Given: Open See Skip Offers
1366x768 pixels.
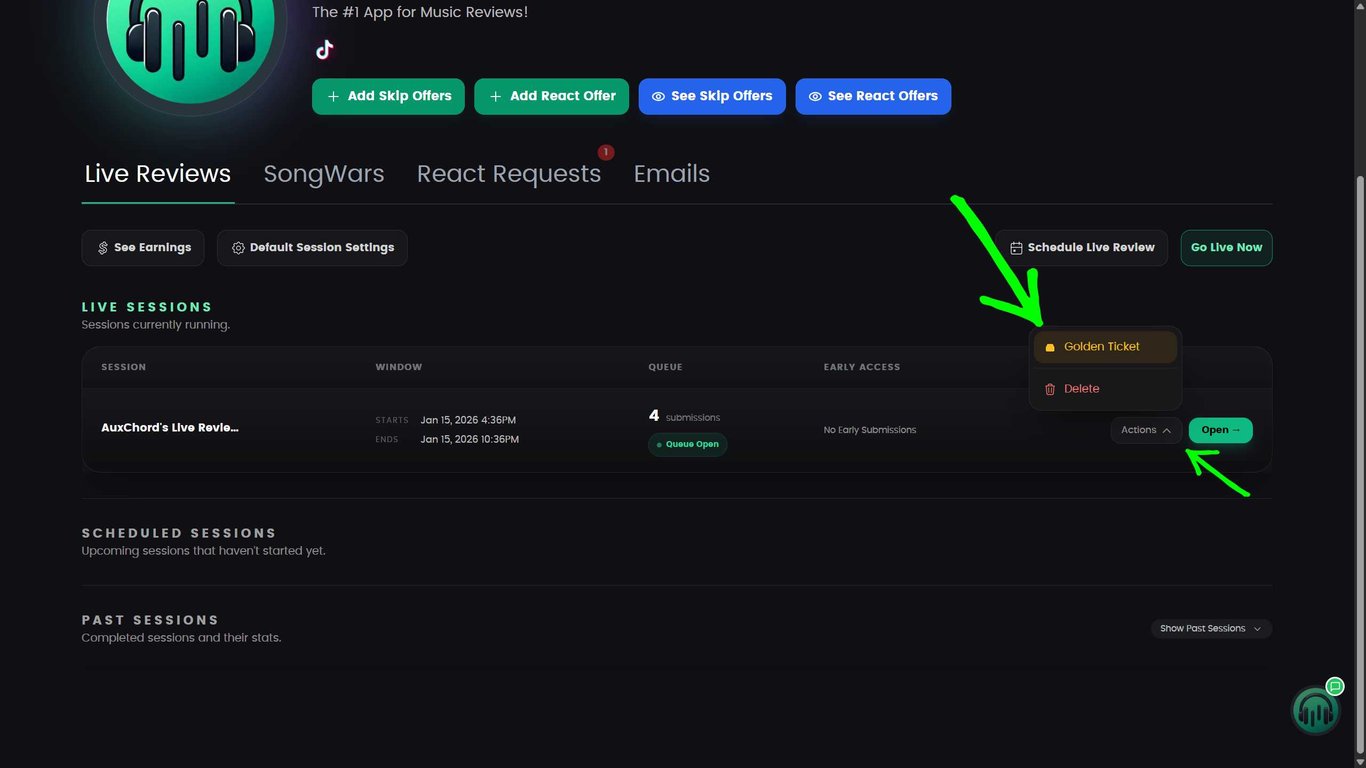Looking at the screenshot, I should (712, 96).
